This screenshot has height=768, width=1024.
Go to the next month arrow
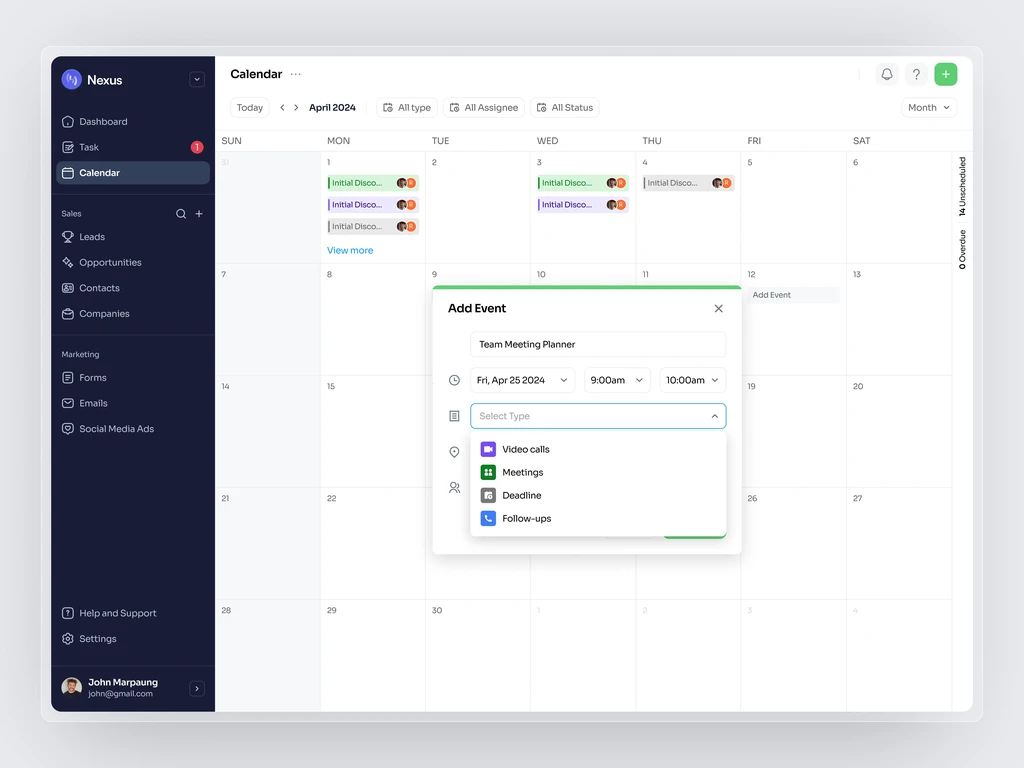pyautogui.click(x=296, y=108)
